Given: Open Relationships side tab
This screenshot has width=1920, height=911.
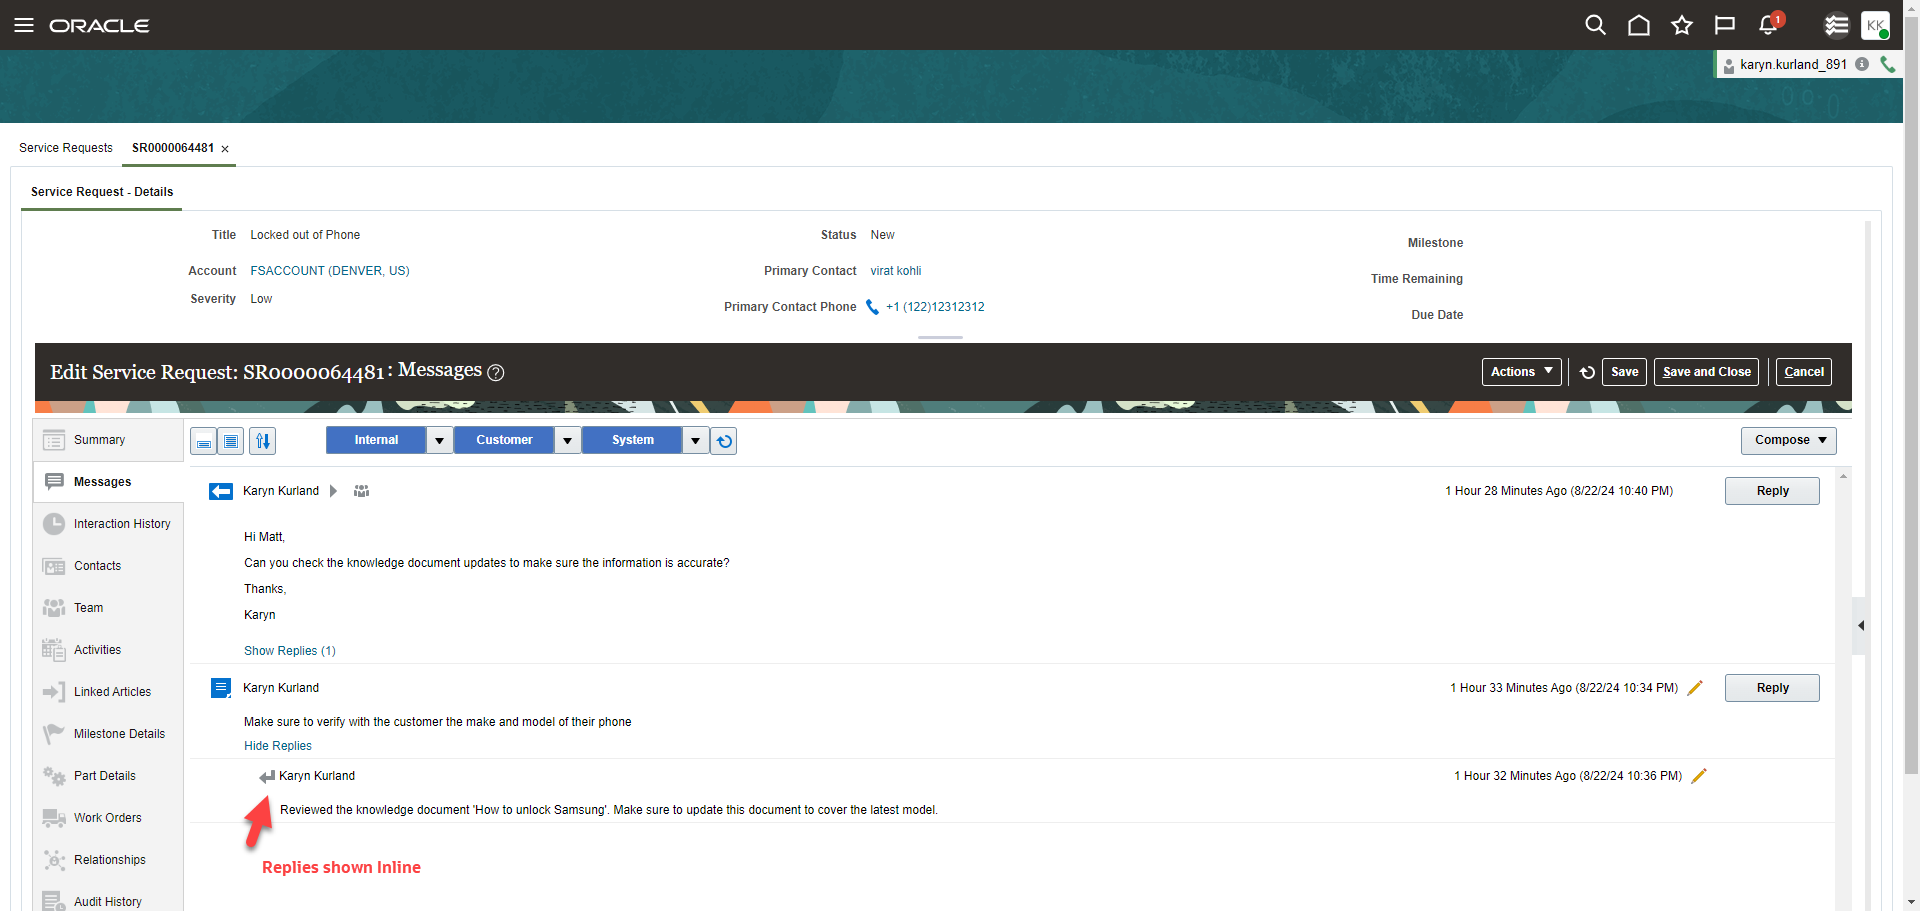Looking at the screenshot, I should coord(108,860).
